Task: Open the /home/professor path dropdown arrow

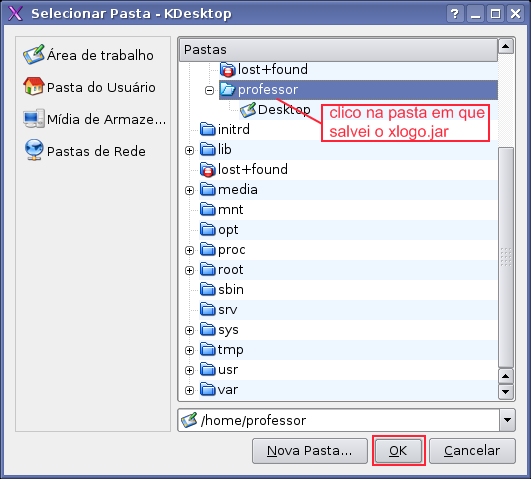Action: click(507, 420)
